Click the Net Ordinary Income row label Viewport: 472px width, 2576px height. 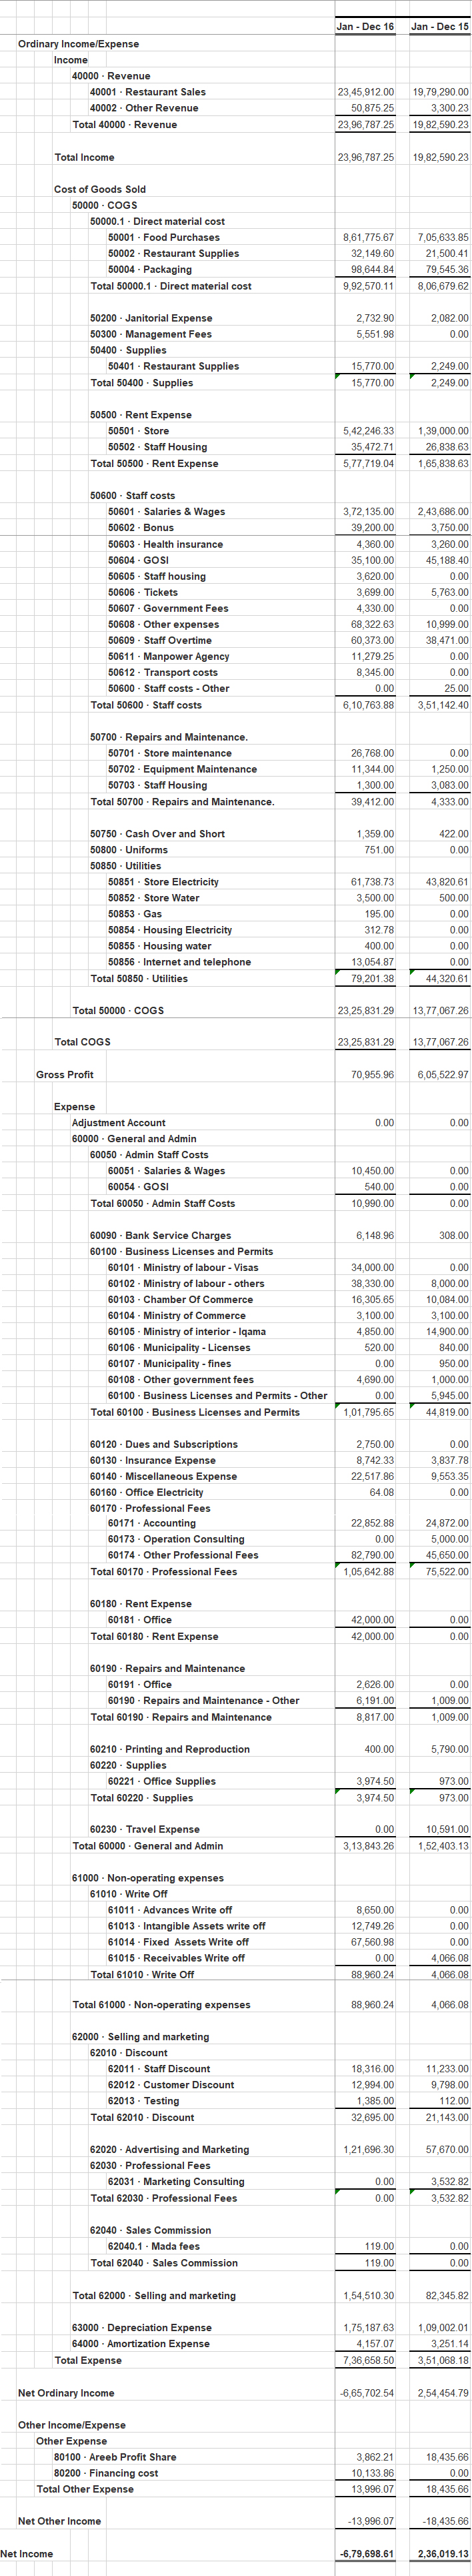pos(66,2393)
